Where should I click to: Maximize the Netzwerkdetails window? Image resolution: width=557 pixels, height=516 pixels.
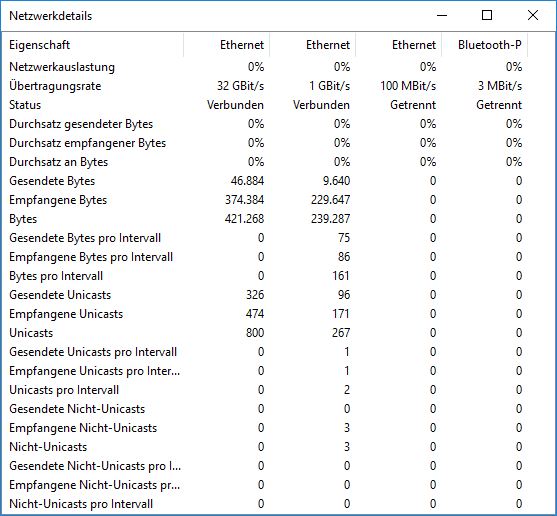[487, 16]
